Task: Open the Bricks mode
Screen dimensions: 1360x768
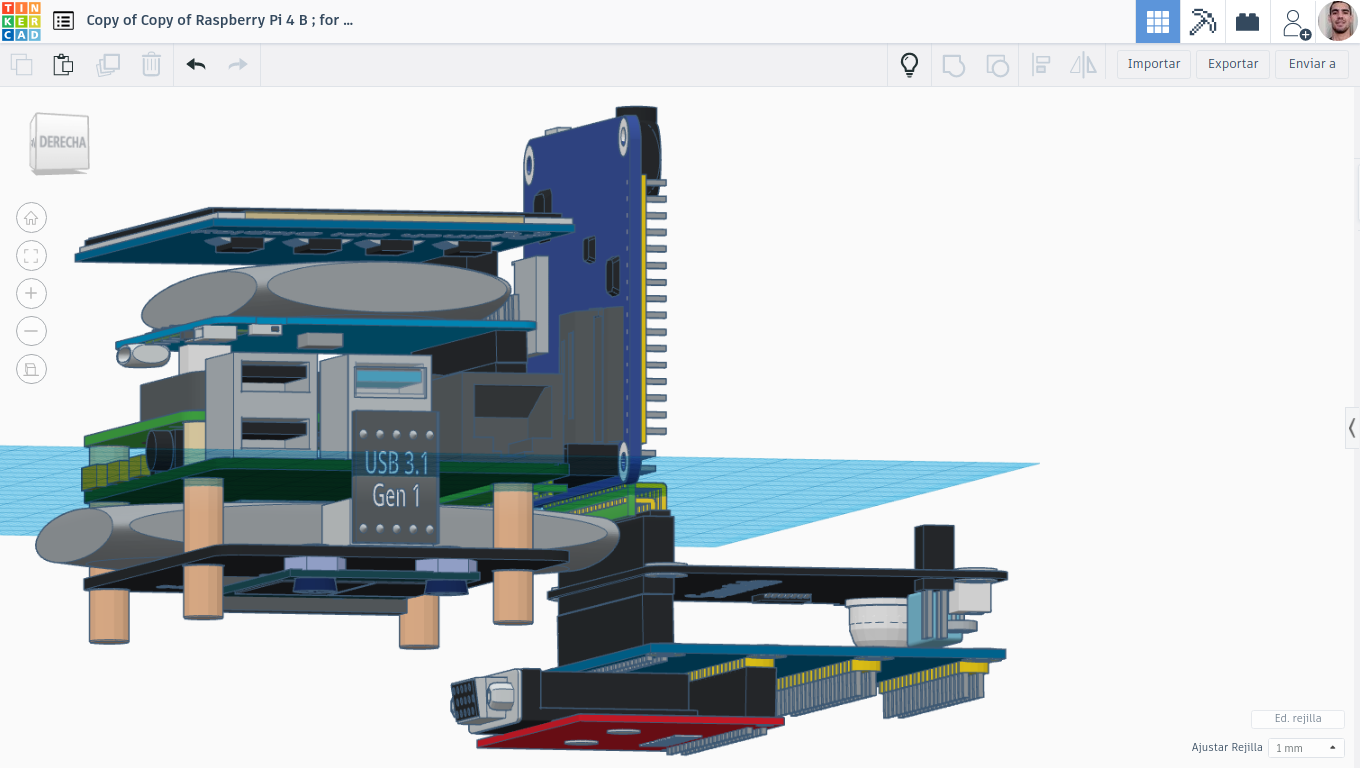Action: click(x=1247, y=21)
